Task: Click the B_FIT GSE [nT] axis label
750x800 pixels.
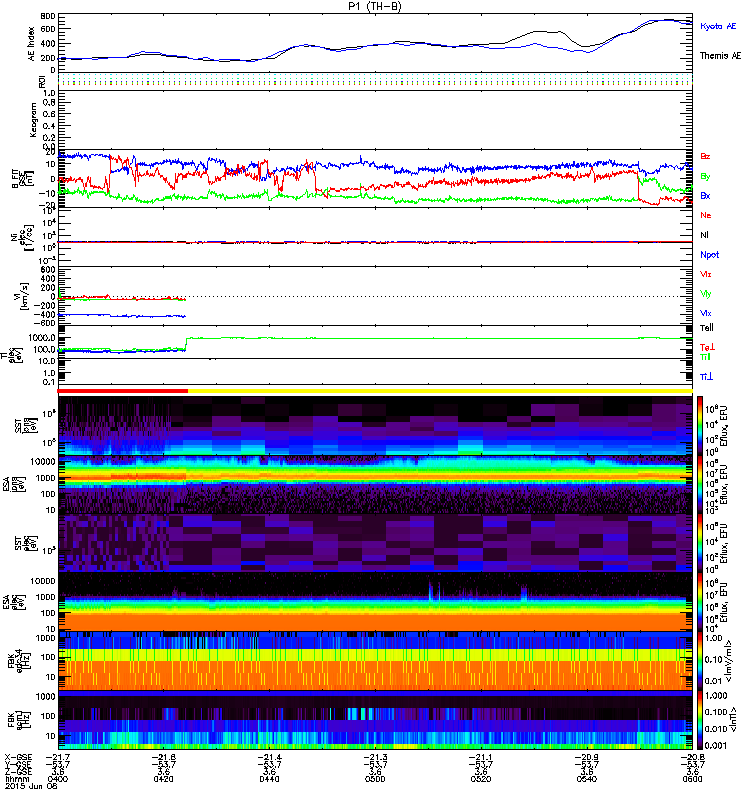Action: point(22,179)
